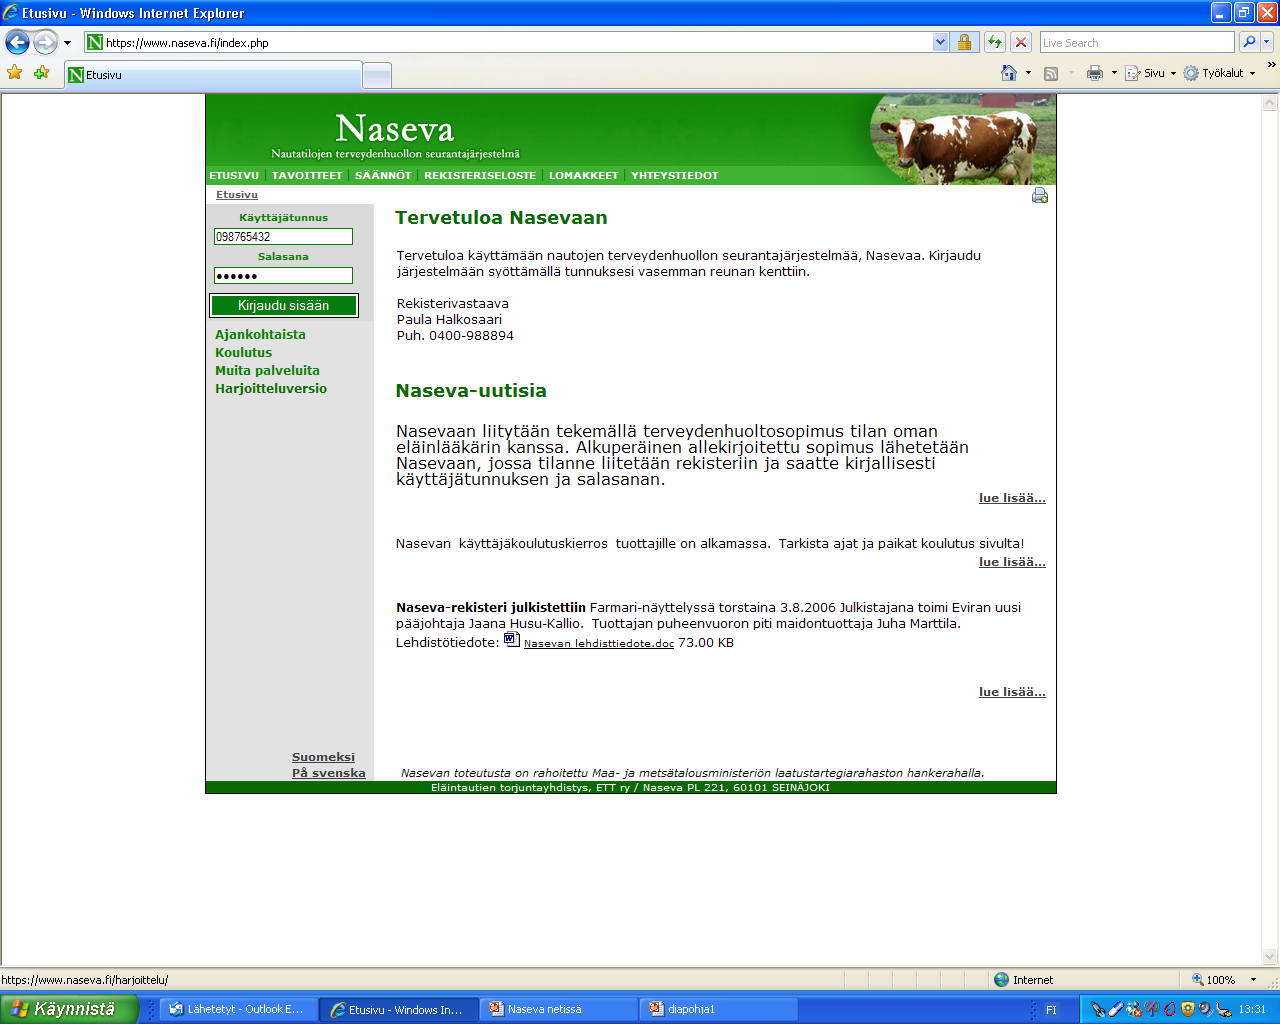Click the Word document icon

coord(511,640)
